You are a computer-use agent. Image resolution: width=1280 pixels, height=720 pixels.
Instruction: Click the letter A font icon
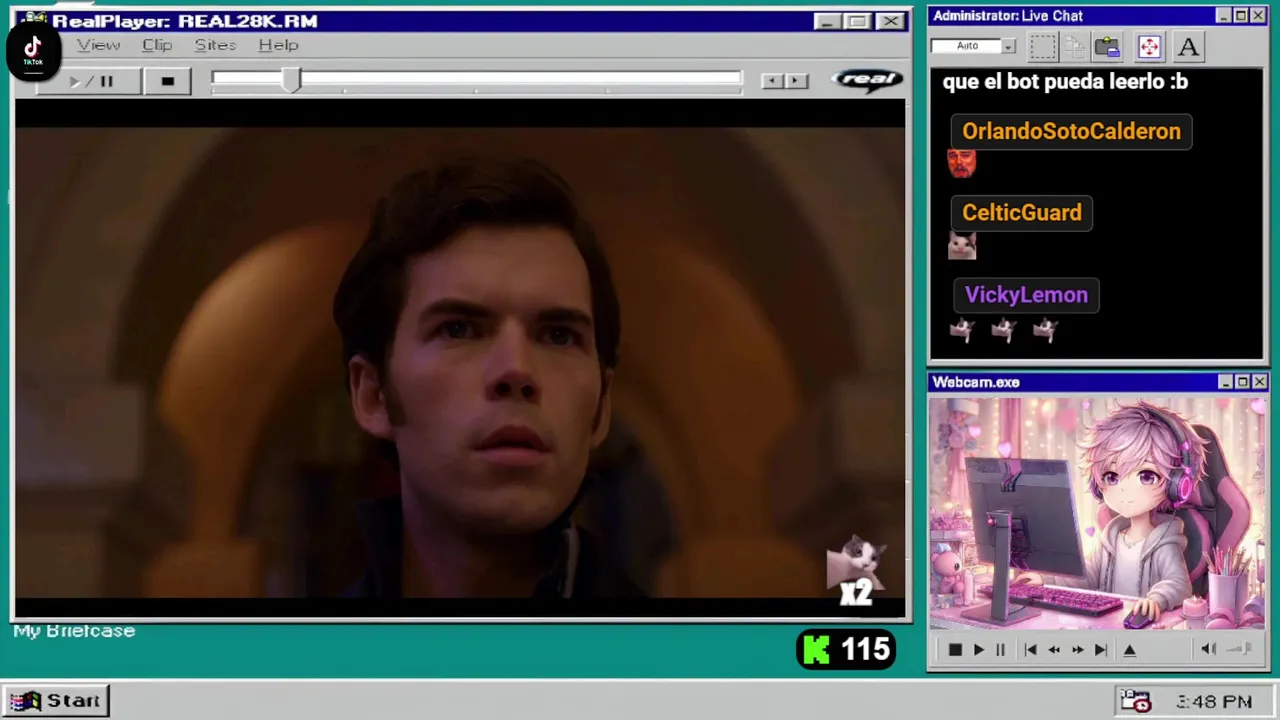click(x=1188, y=46)
